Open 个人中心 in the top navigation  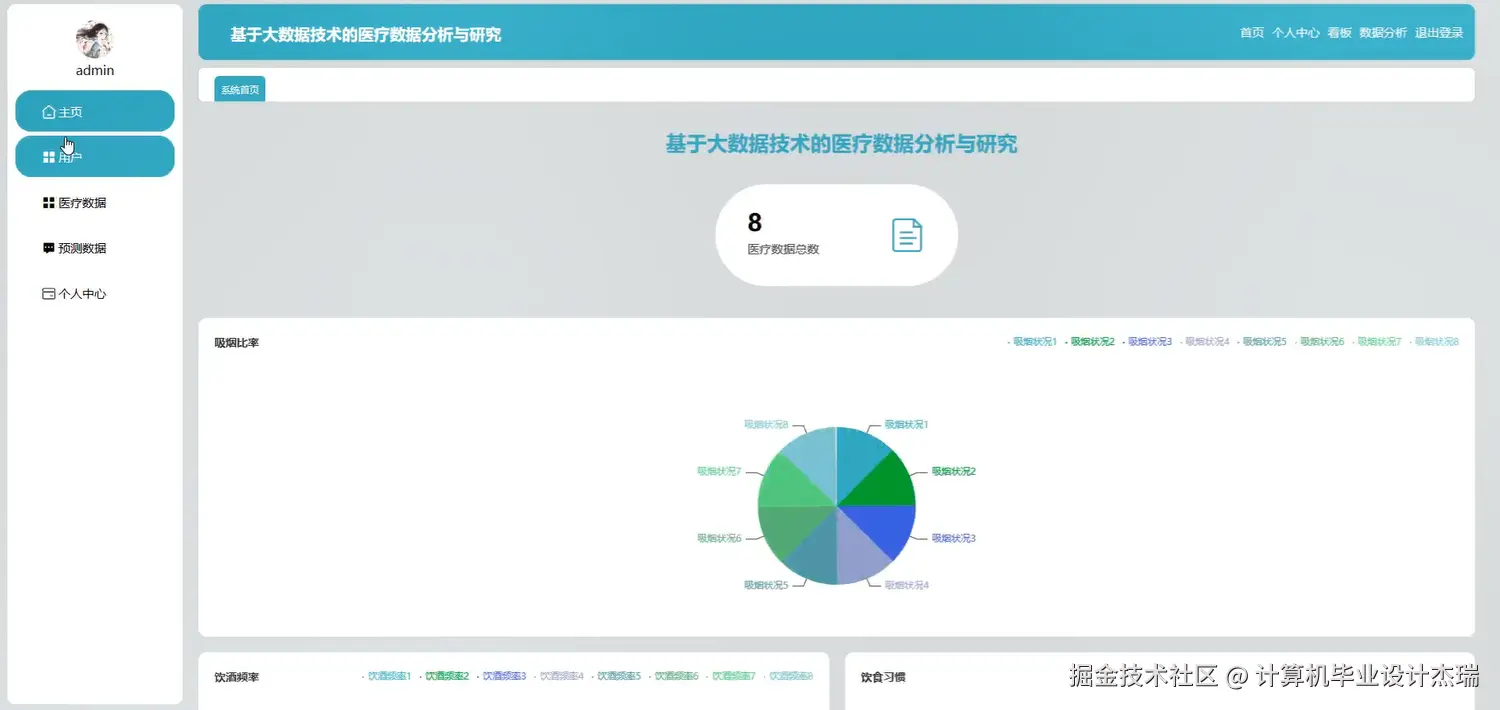coord(1296,33)
